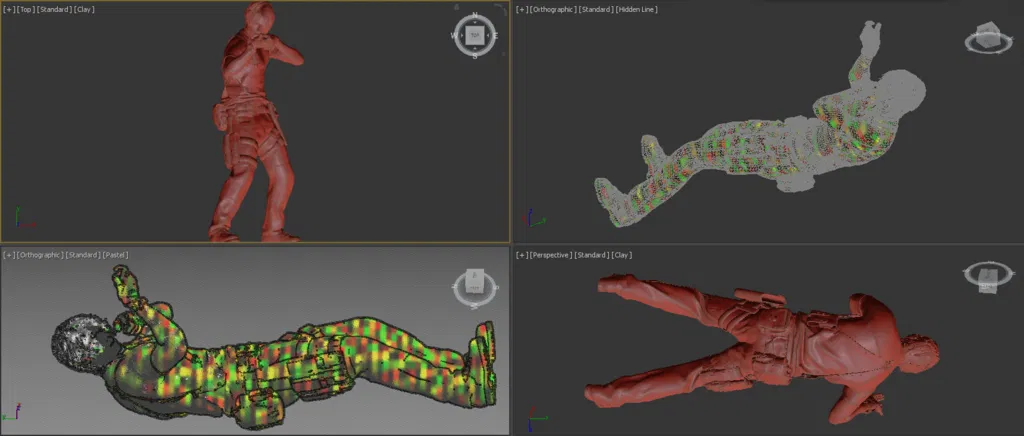Click the S compass letter on the Top ViewCube
This screenshot has width=1024, height=436.
[x=475, y=56]
